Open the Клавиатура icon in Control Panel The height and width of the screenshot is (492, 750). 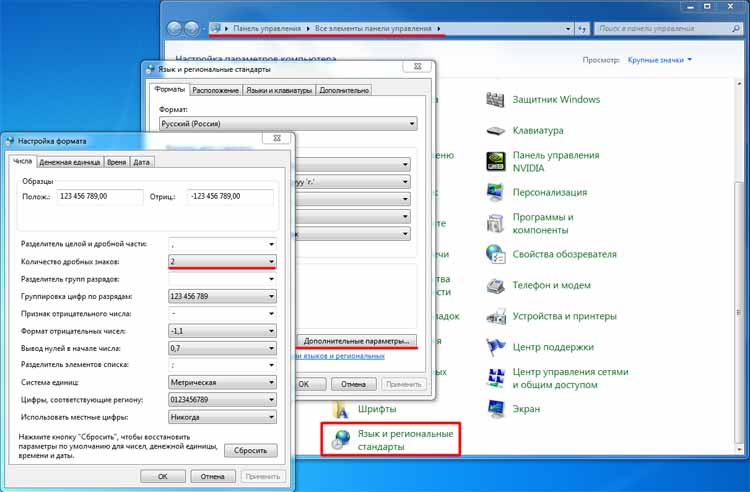click(495, 131)
